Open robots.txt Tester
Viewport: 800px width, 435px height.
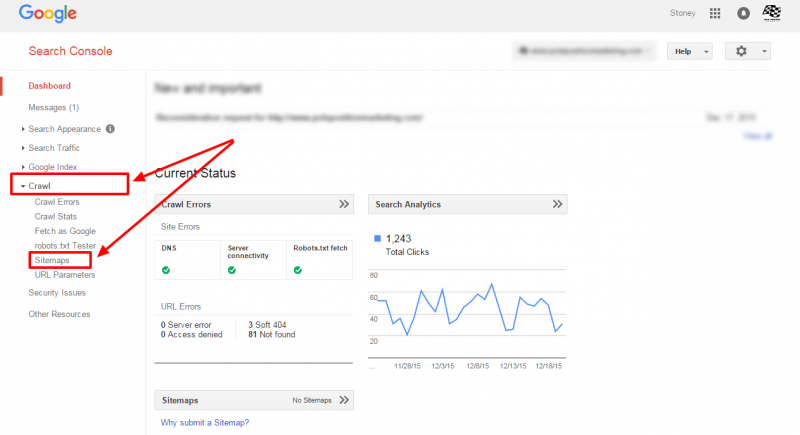65,246
